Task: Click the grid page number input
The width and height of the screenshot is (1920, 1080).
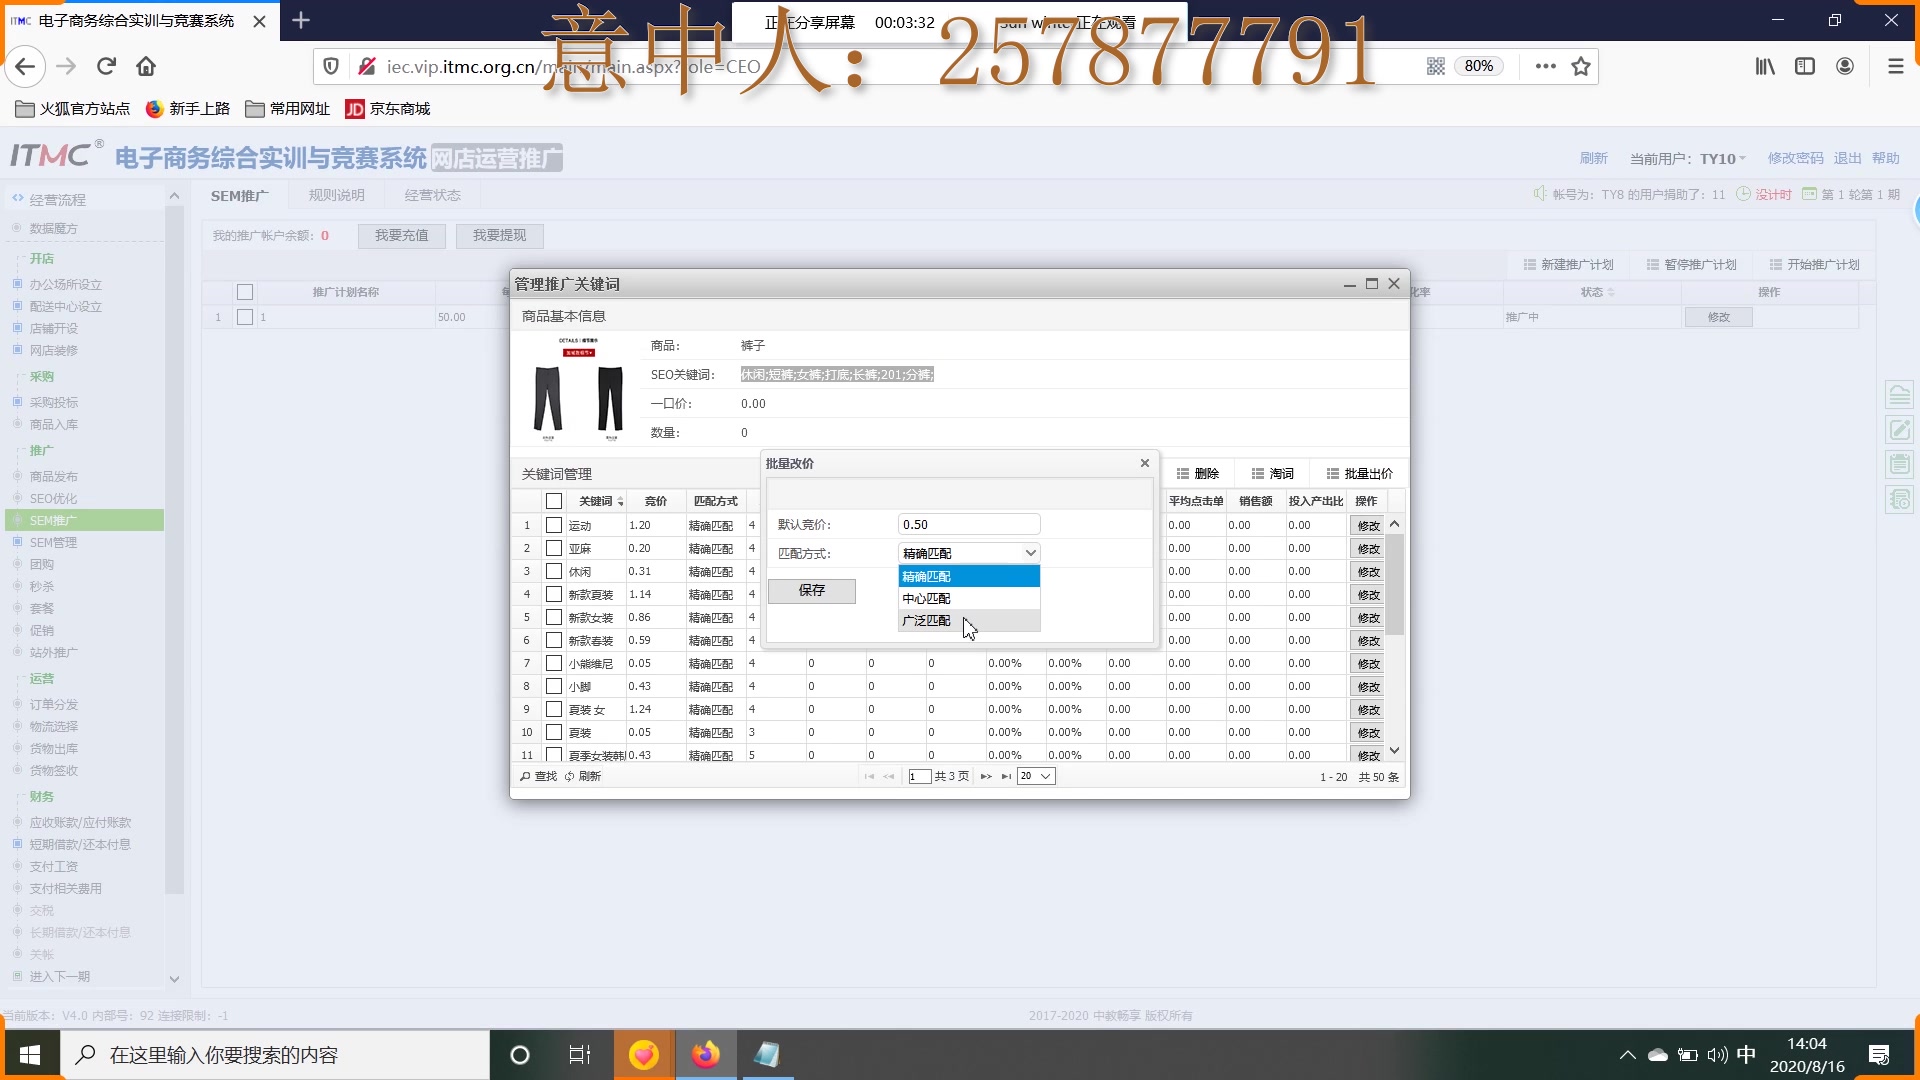Action: (919, 777)
